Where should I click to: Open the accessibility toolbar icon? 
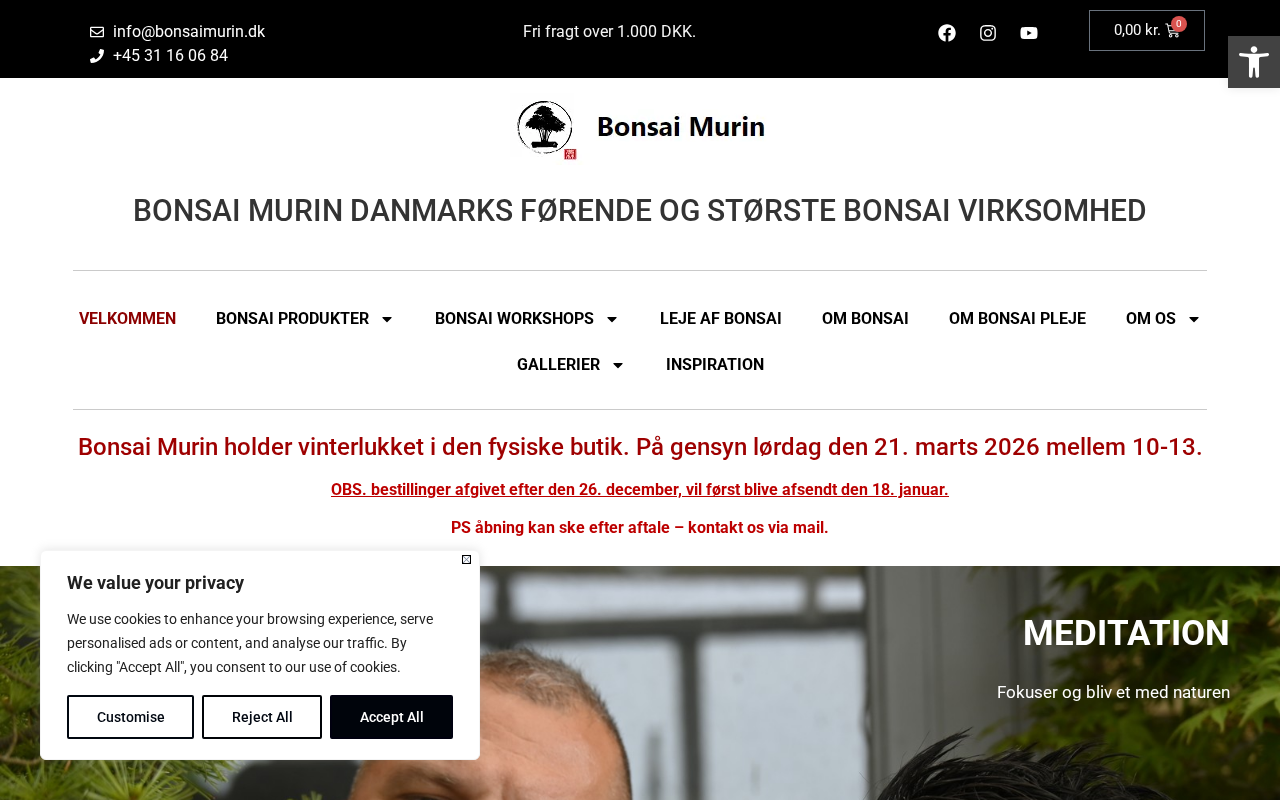click(1254, 62)
